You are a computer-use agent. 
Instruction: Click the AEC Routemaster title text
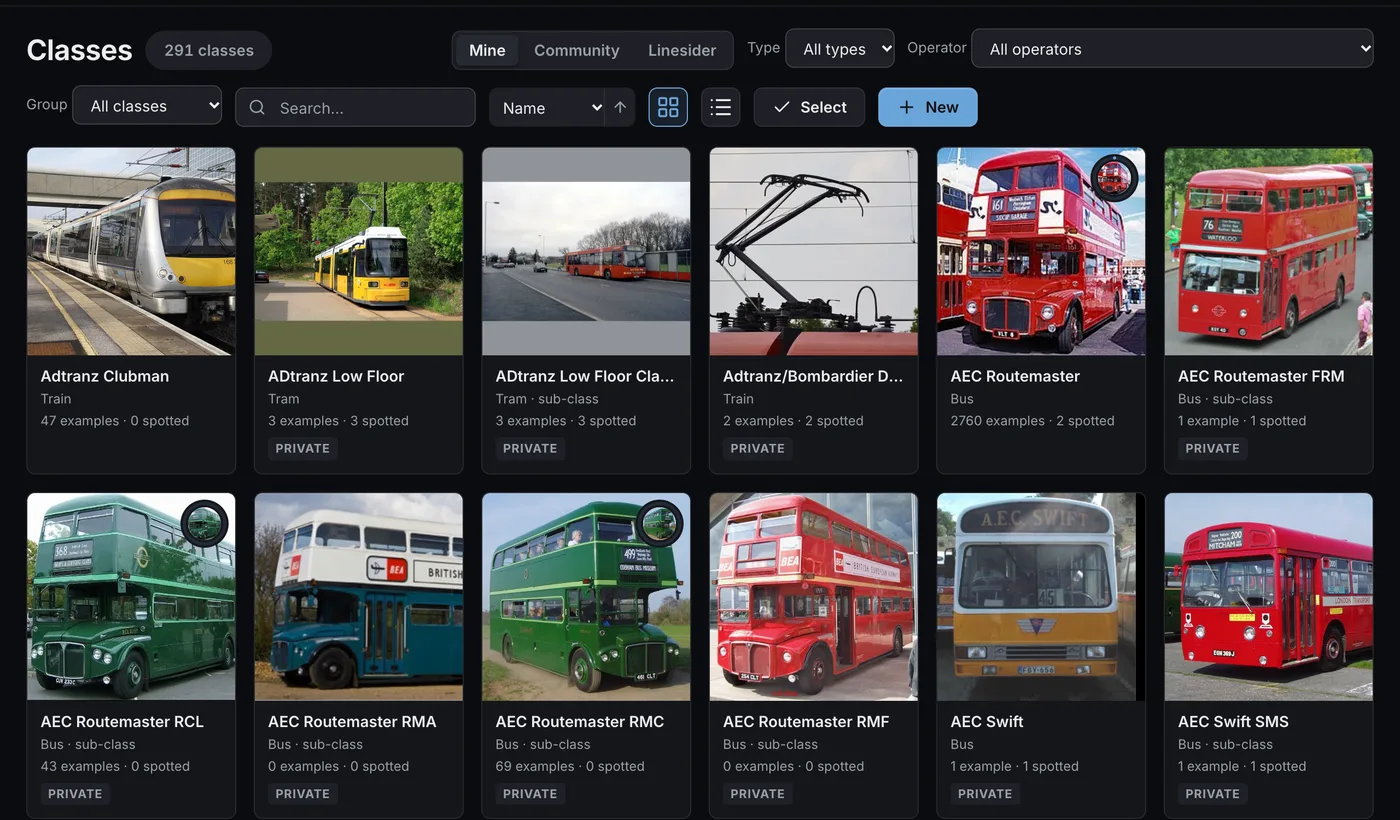(1015, 376)
